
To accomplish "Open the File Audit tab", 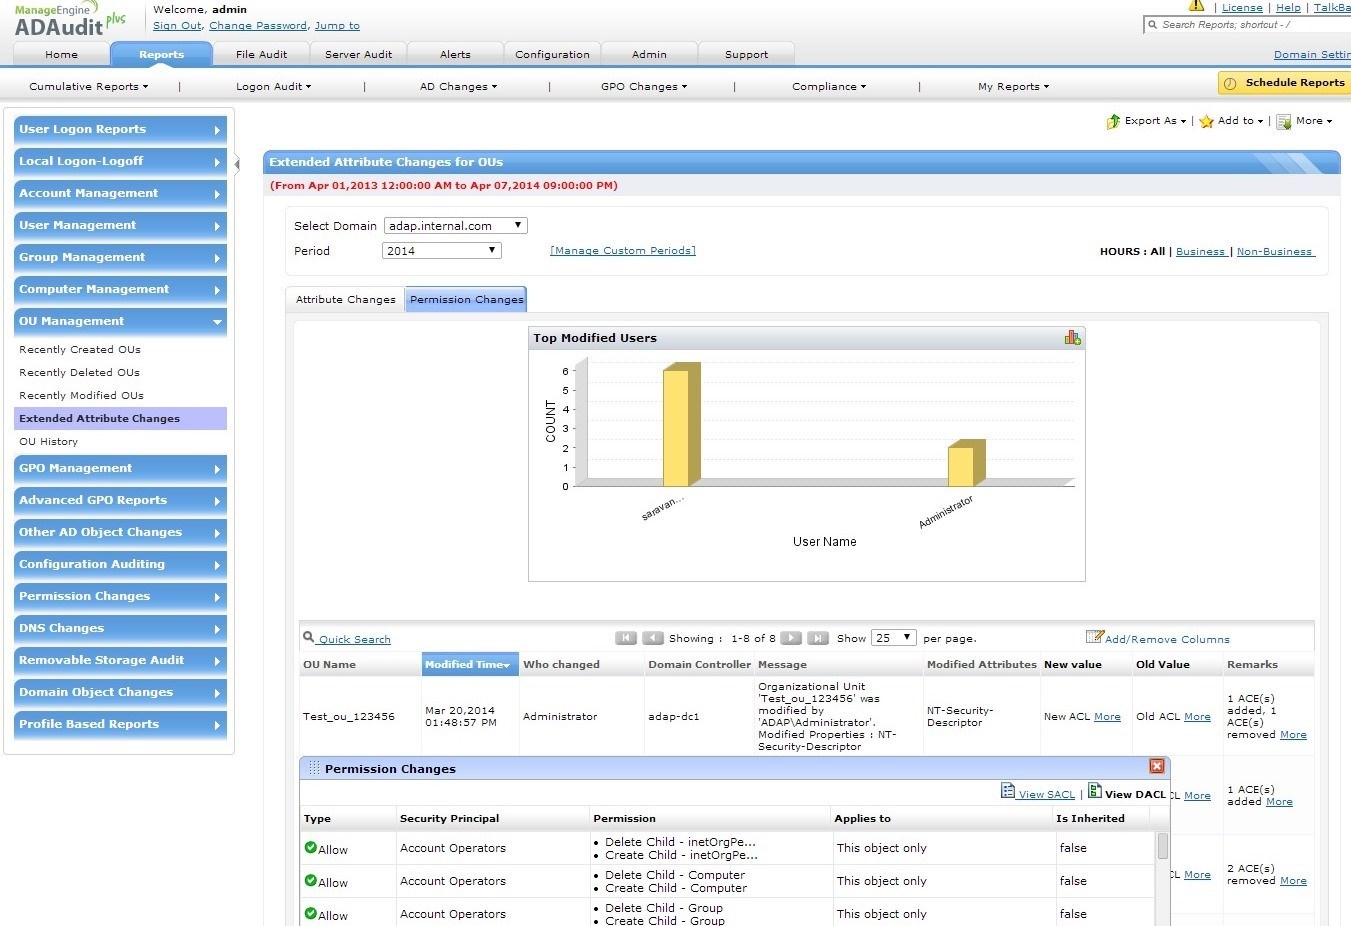I will click(261, 54).
